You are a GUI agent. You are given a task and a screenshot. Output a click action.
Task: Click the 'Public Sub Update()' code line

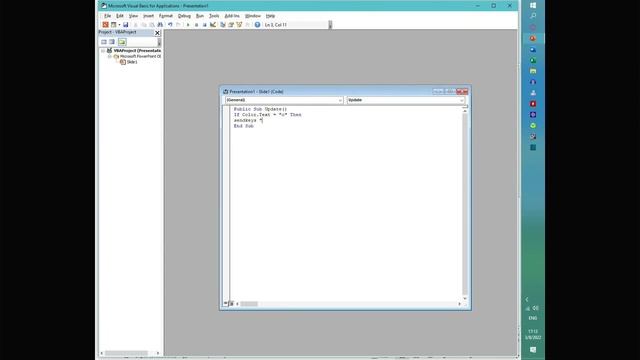260,109
